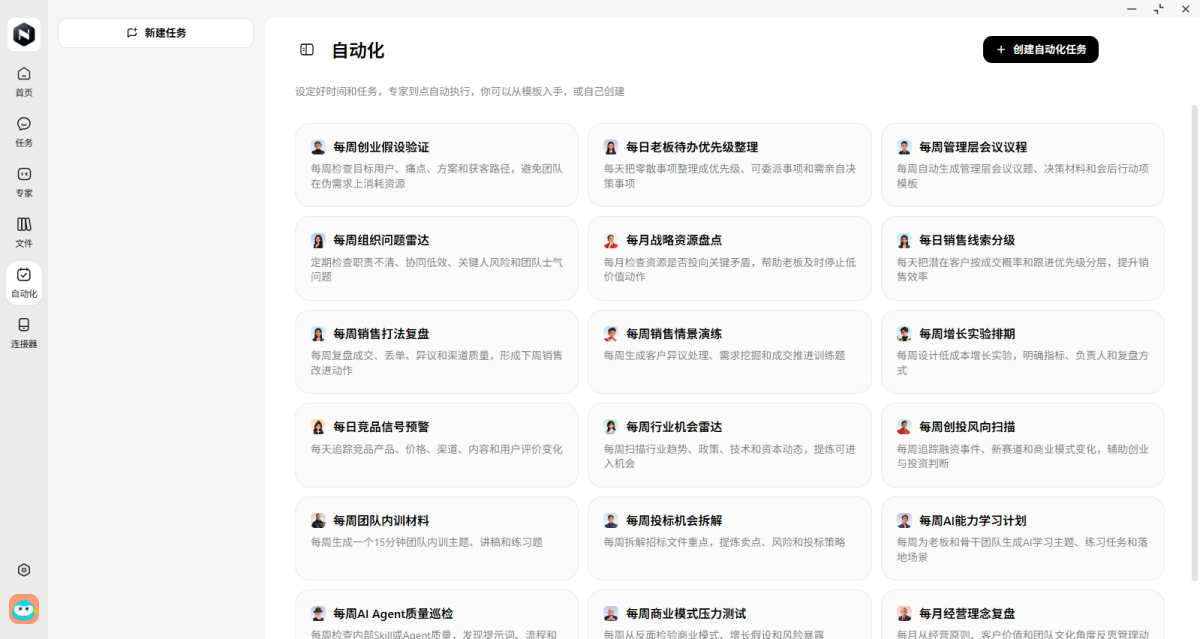The image size is (1200, 639).
Task: Click avatar icon of 每周创投风向扫描
Action: point(904,427)
